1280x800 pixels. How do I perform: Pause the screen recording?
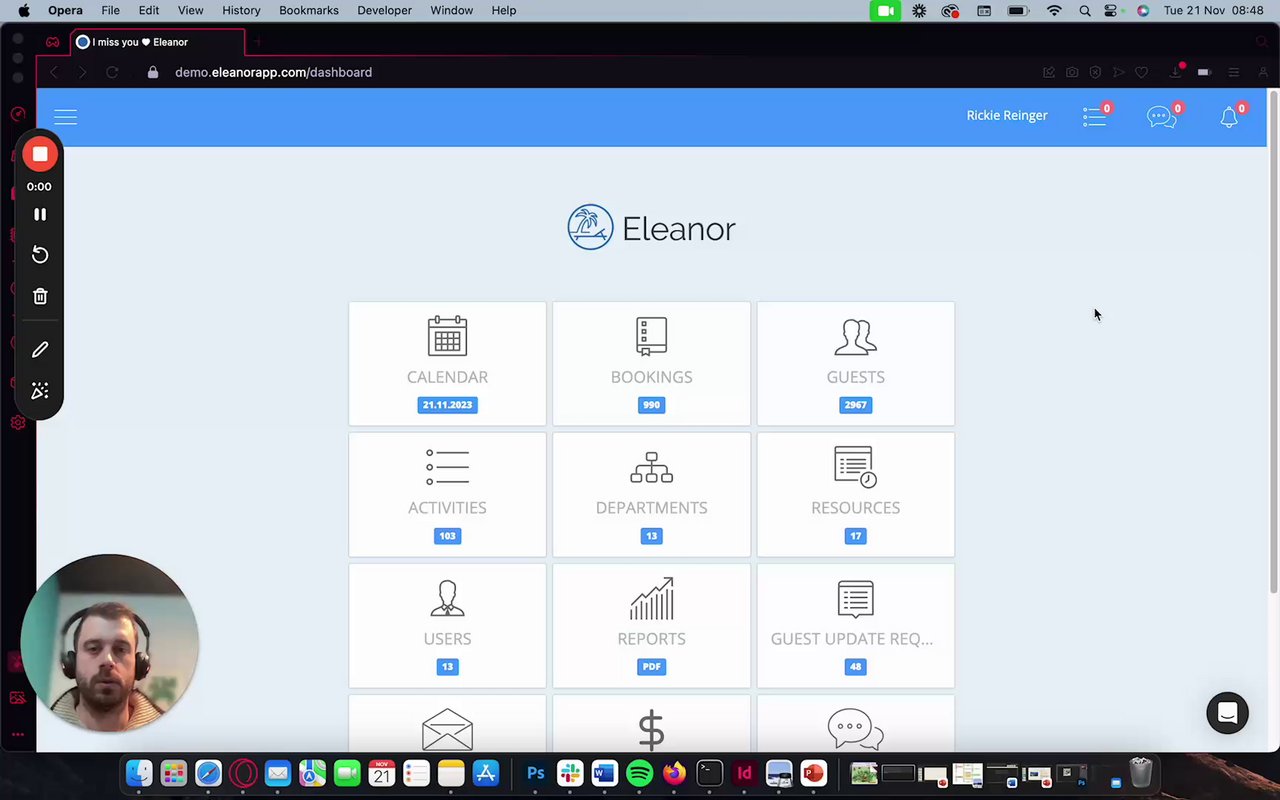[x=40, y=214]
